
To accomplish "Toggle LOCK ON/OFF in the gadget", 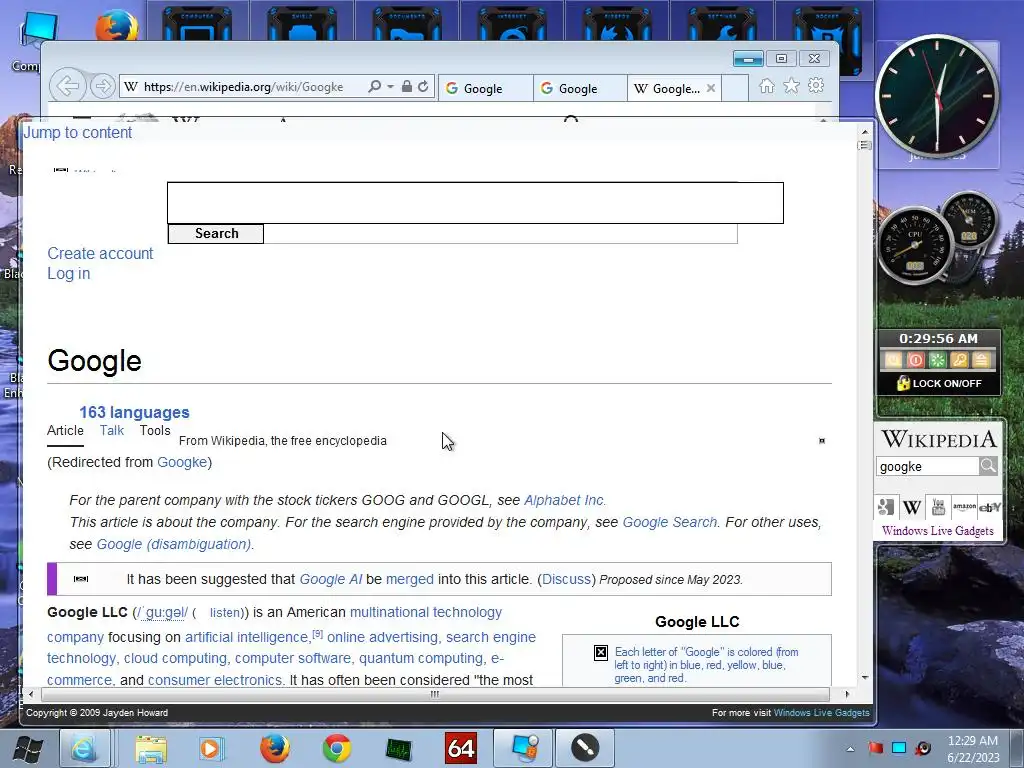I will (x=938, y=383).
